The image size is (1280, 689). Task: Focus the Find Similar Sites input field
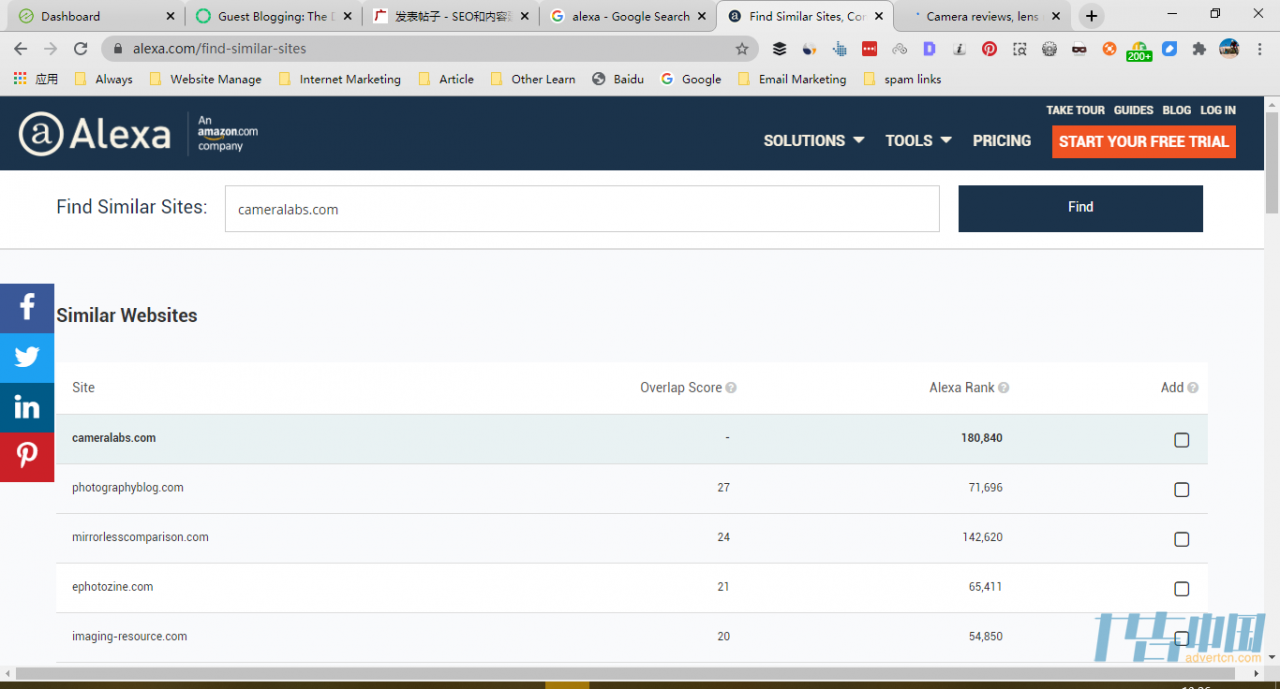[582, 209]
